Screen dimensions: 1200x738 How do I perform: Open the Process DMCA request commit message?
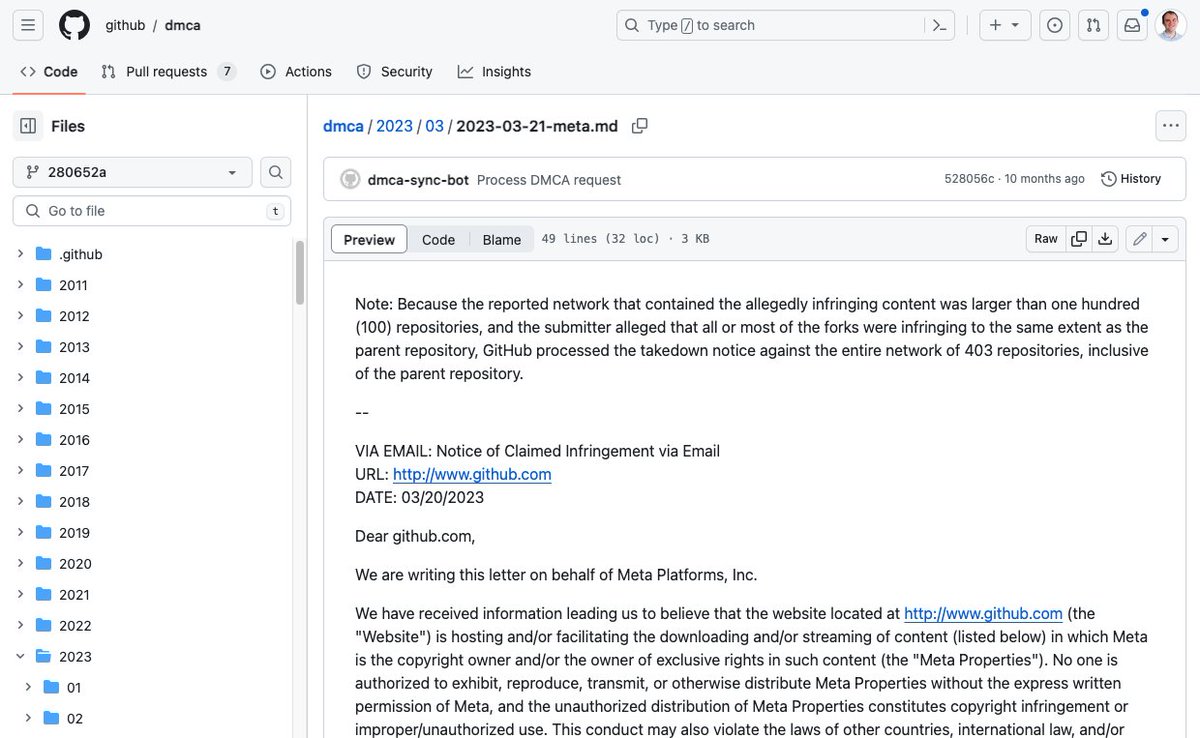[x=549, y=180]
